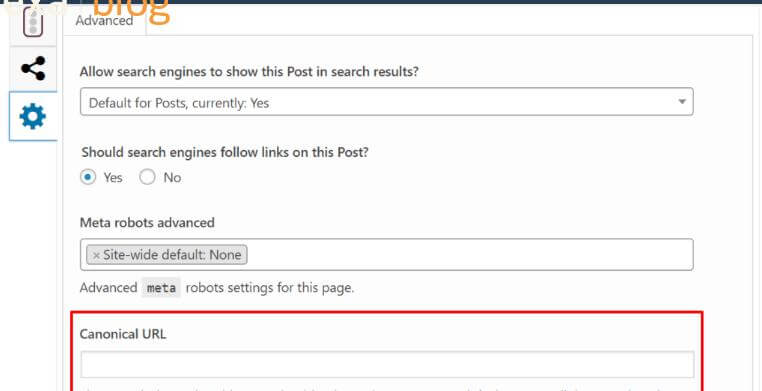The height and width of the screenshot is (391, 762).
Task: Open the search results visibility dropdown
Action: (386, 102)
